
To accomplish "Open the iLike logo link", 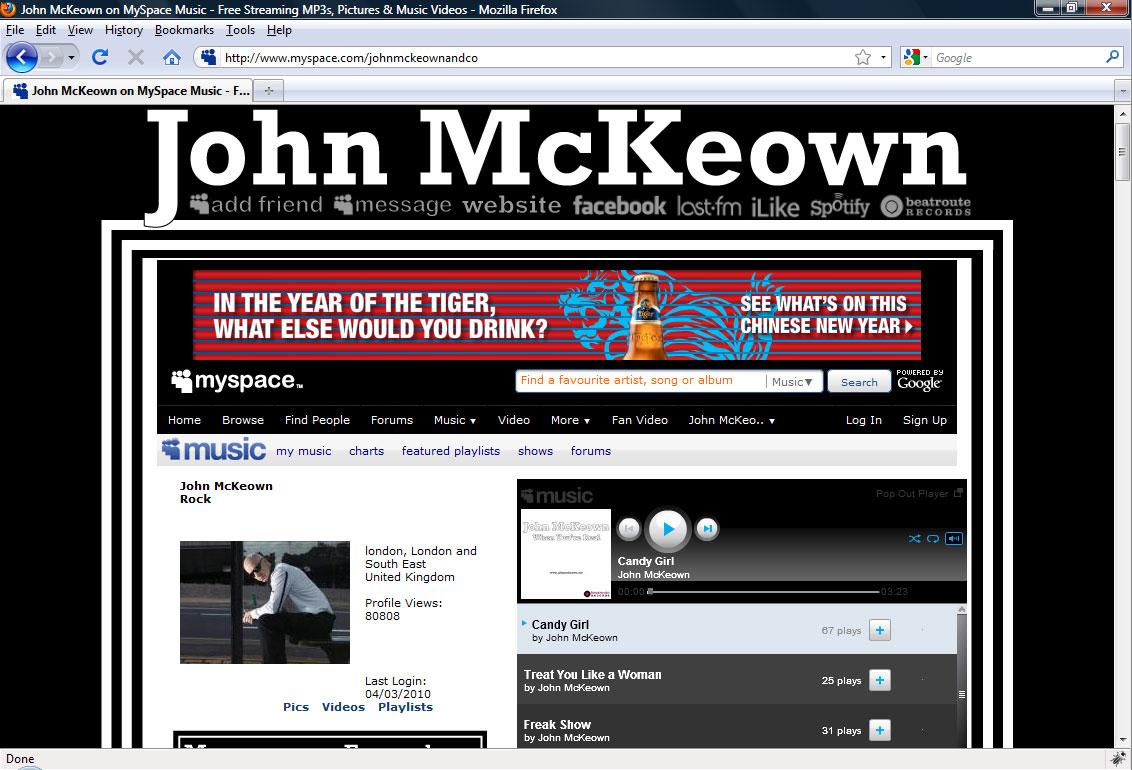I will click(x=775, y=208).
